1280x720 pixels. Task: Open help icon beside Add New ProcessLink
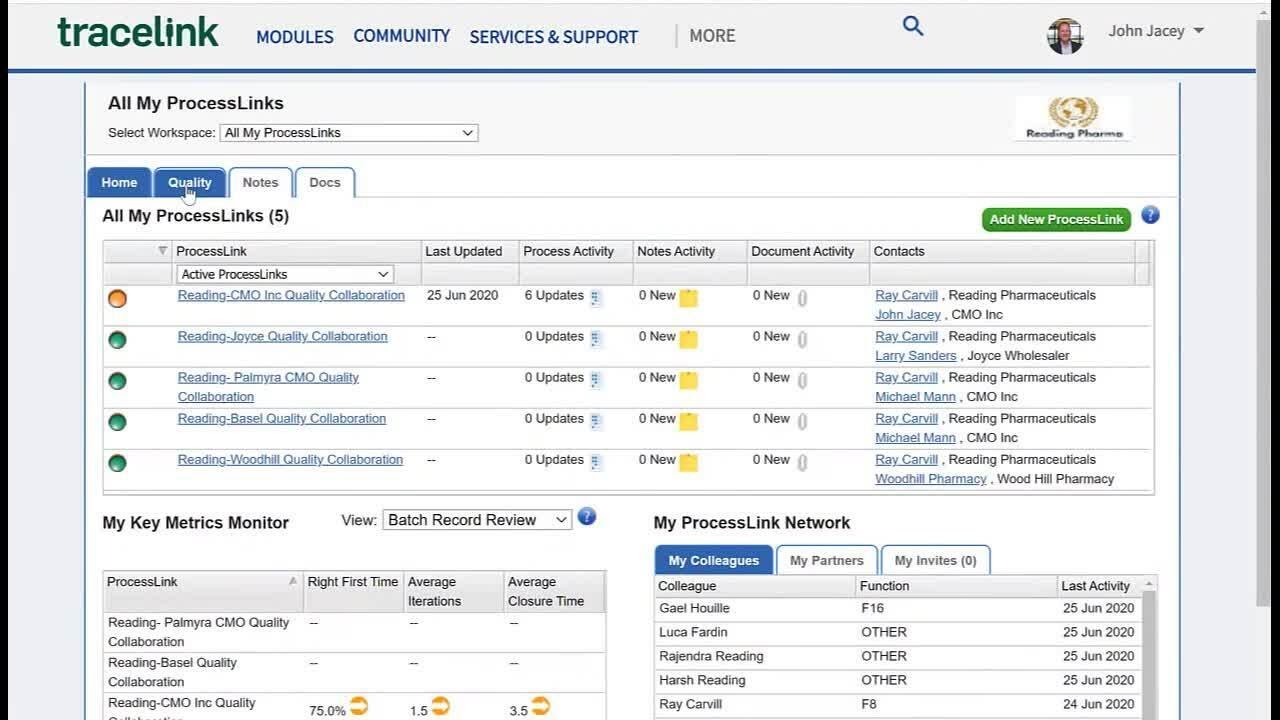click(x=1150, y=215)
